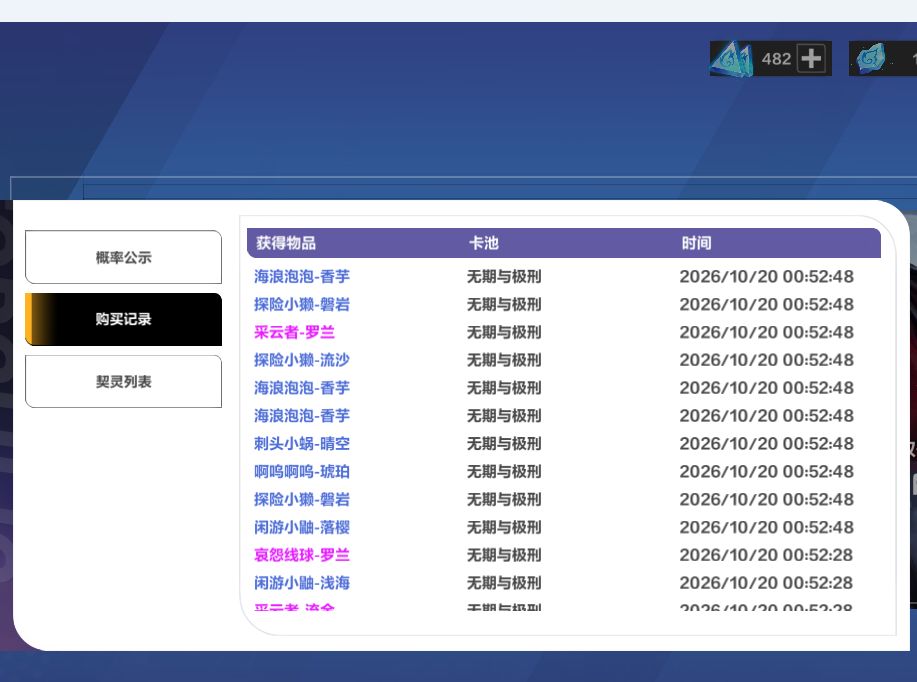Click 无期与极刑 in the 刺头小蜗-晴空 row
Screen dimensions: 917x682
pos(504,443)
